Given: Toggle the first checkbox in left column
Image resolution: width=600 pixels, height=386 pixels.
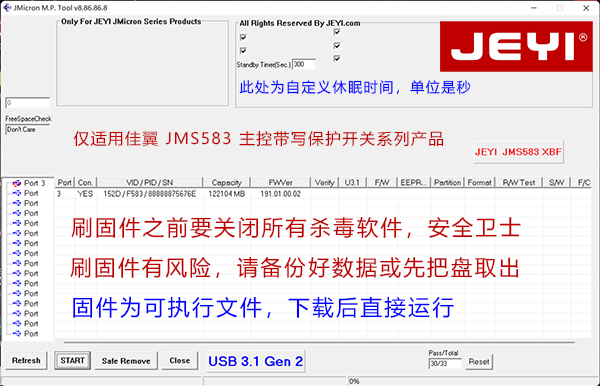Looking at the screenshot, I should pyautogui.click(x=243, y=37).
